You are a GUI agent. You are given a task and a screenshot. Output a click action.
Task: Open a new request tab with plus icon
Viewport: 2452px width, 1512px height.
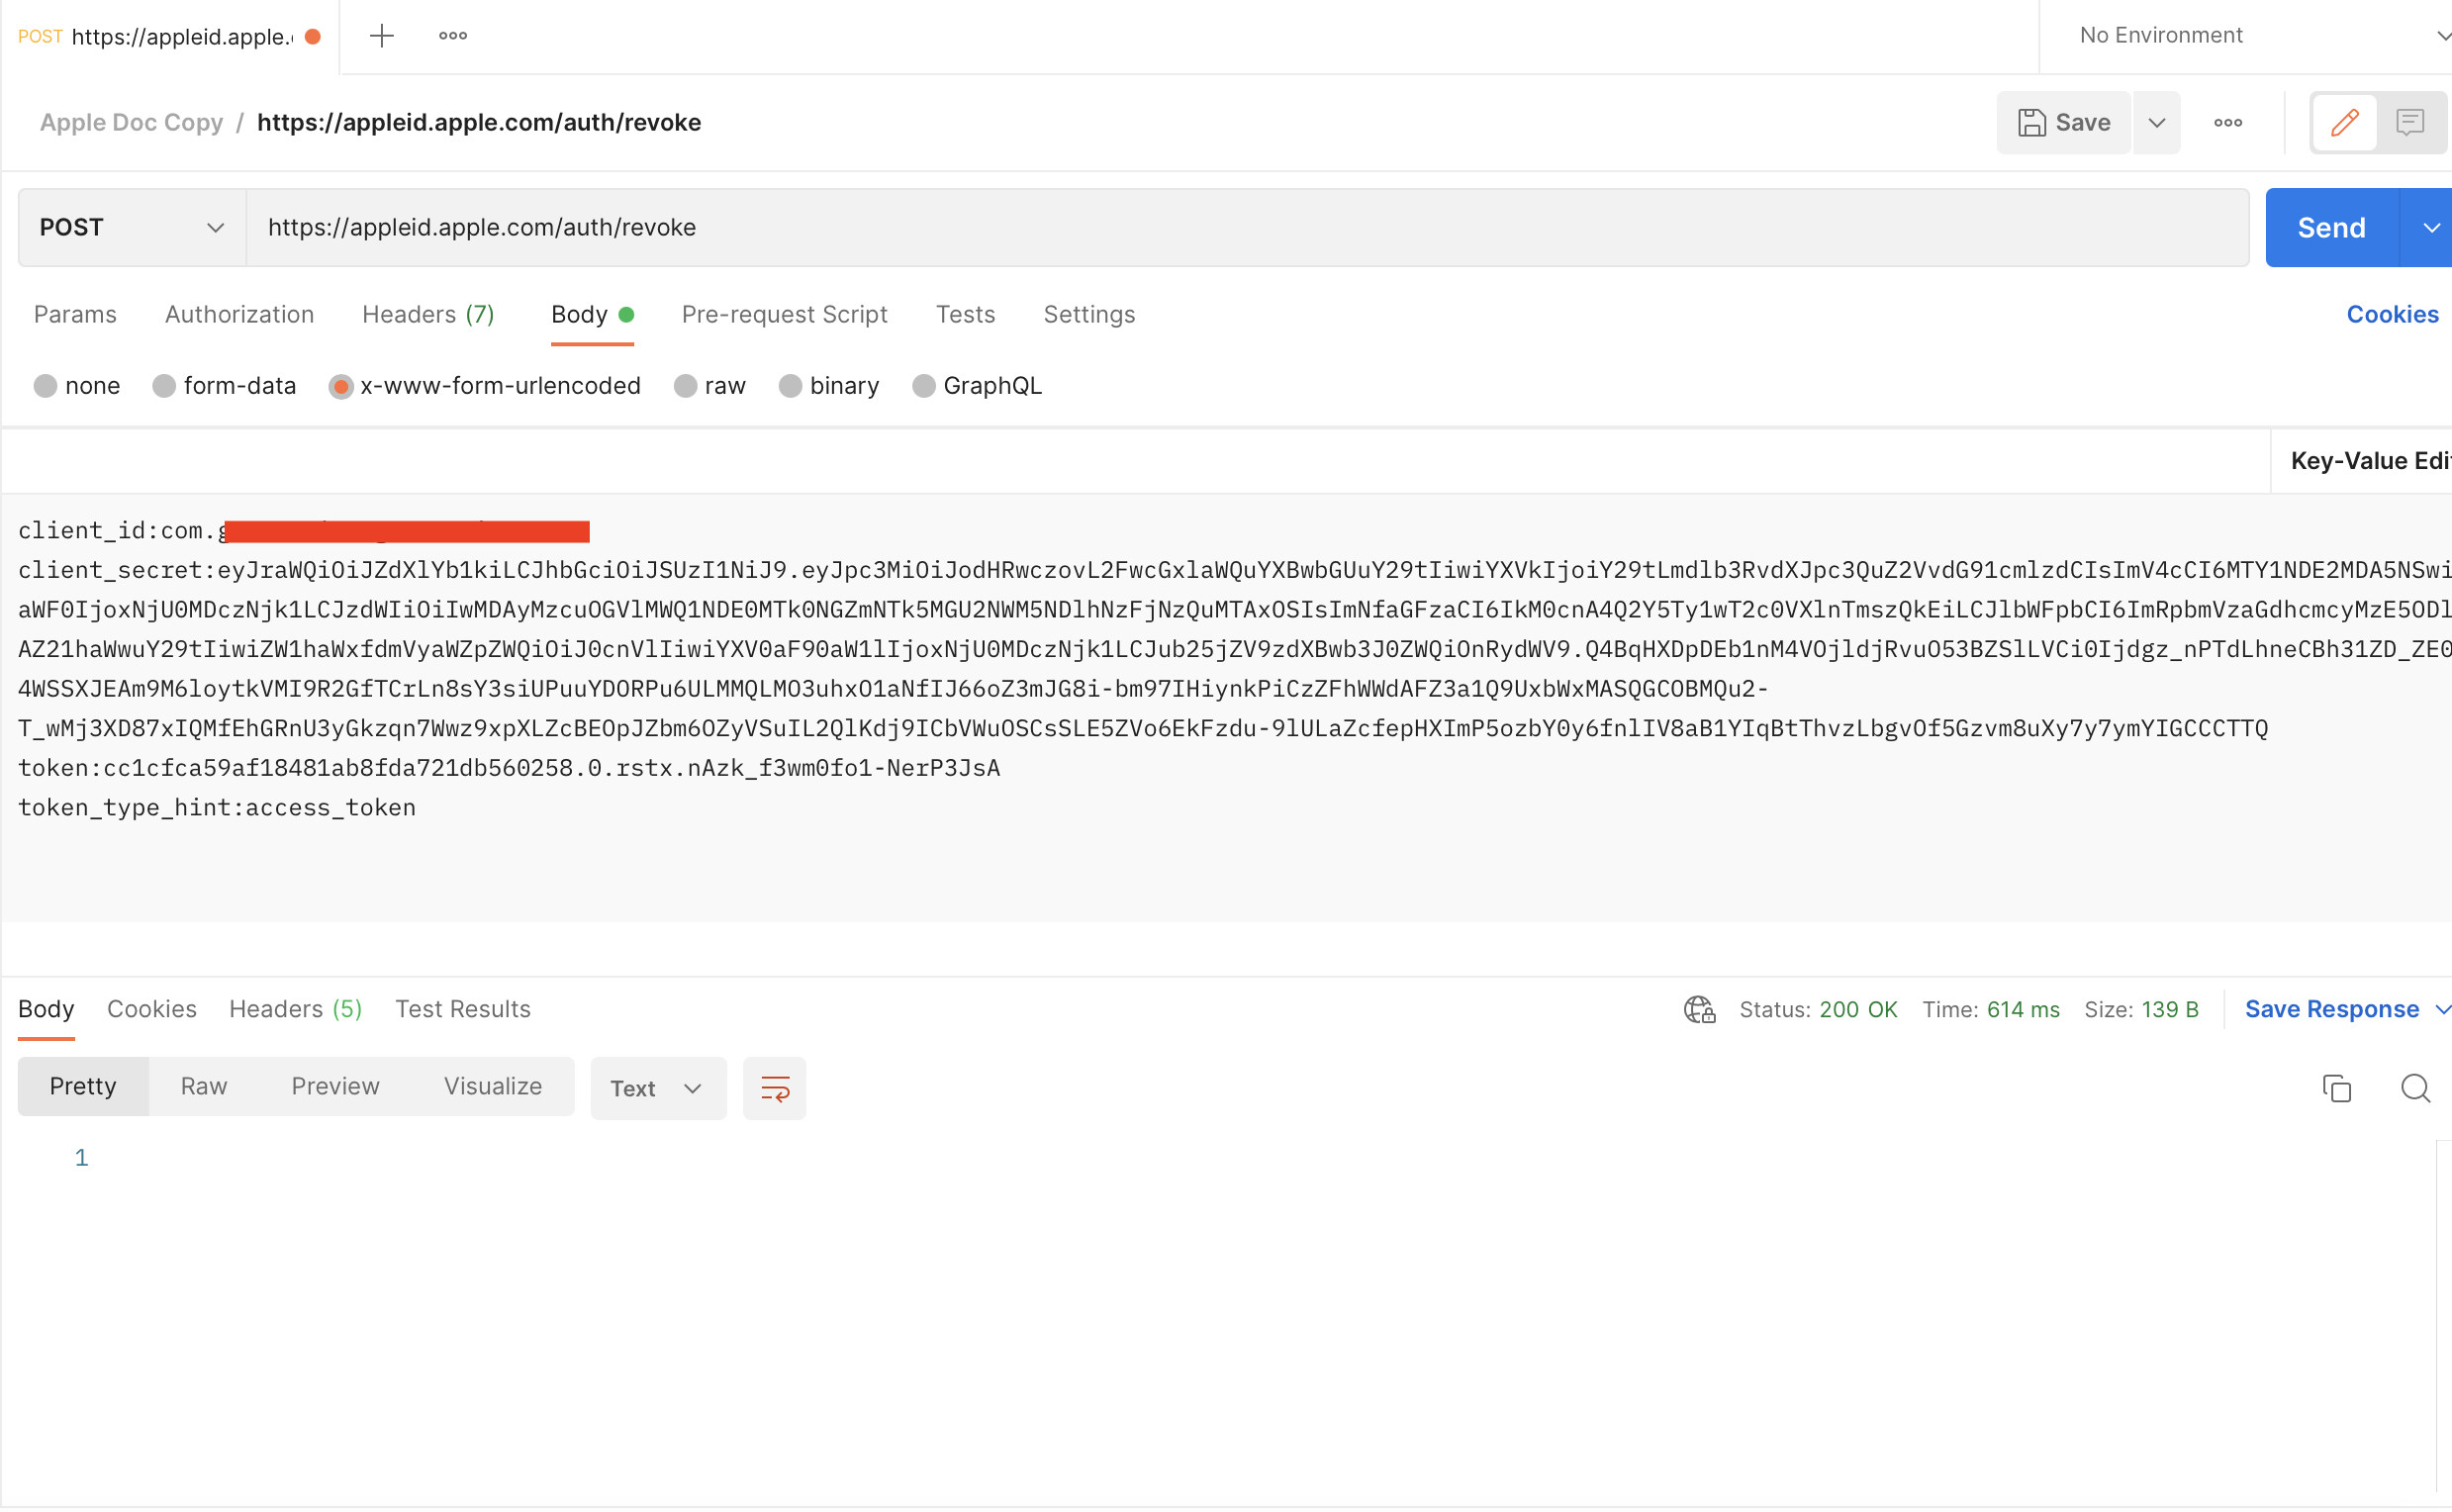(381, 36)
